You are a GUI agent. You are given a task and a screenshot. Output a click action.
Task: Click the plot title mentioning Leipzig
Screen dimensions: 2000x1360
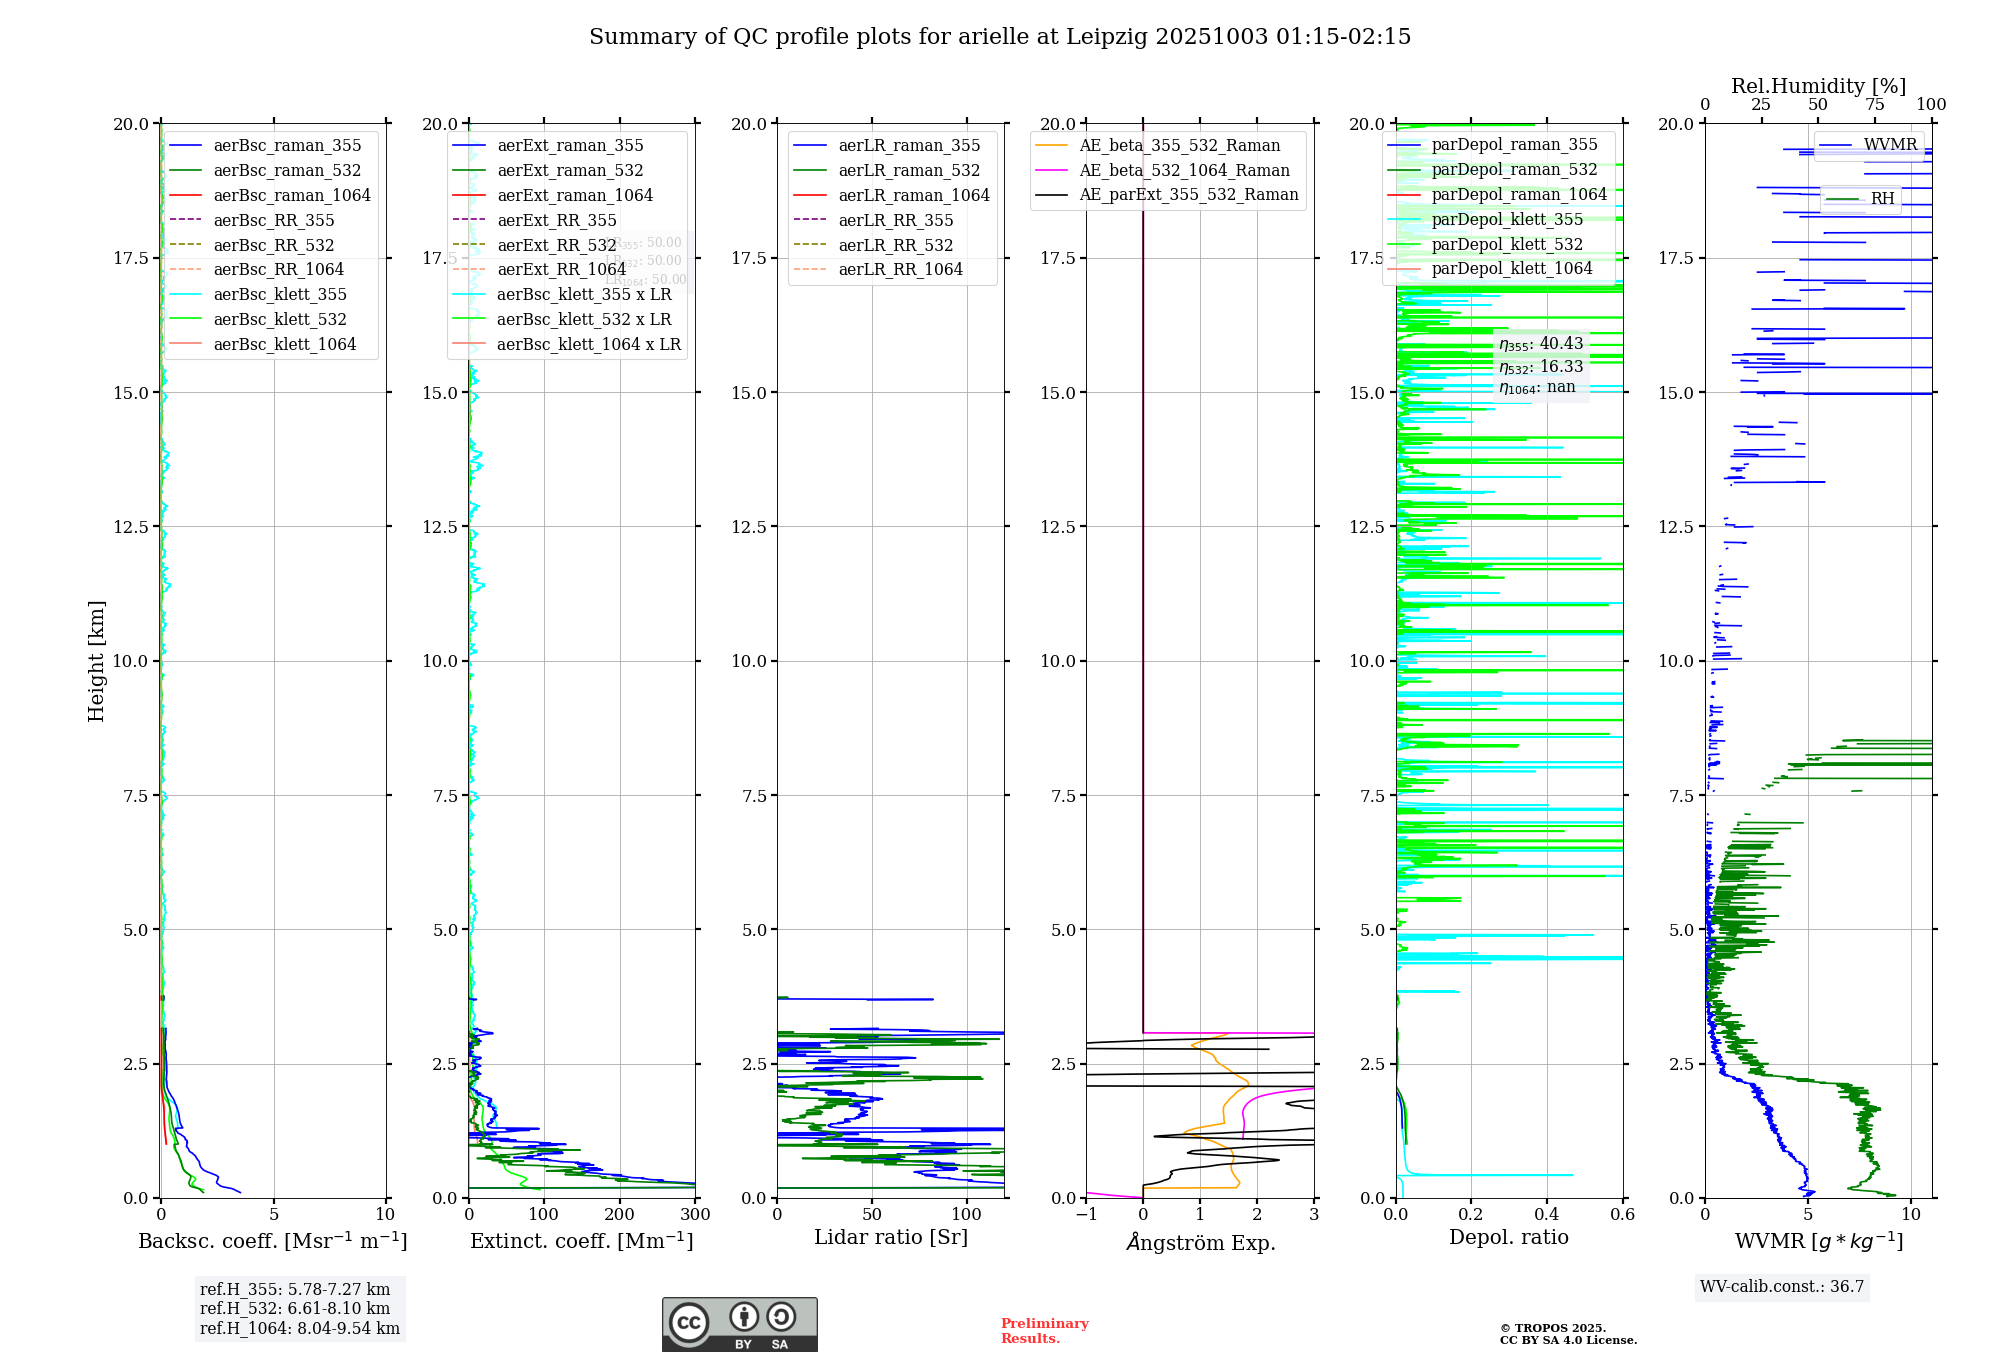click(1000, 37)
